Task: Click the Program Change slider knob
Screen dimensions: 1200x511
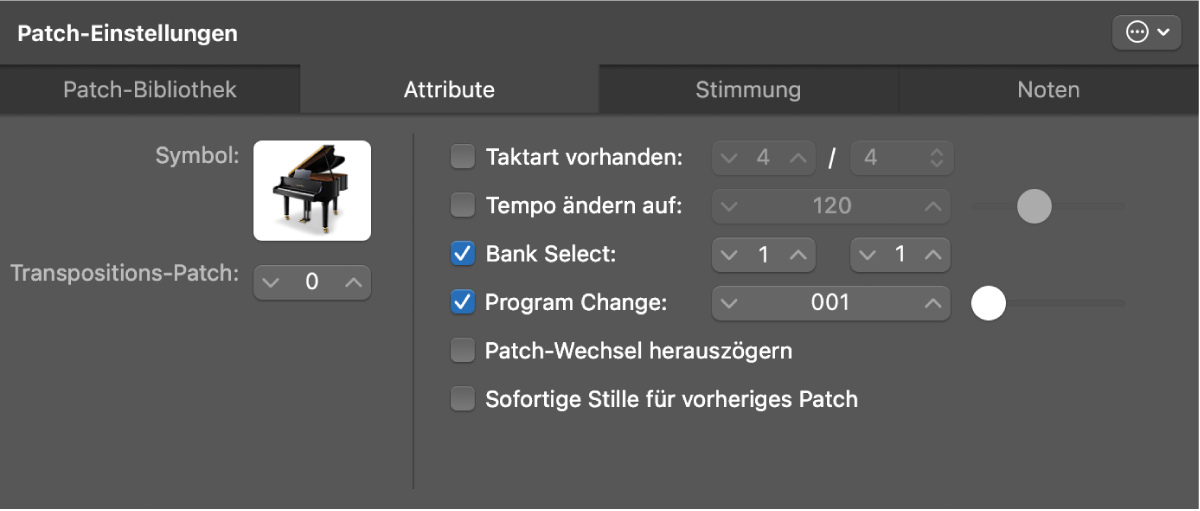Action: pyautogui.click(x=989, y=303)
